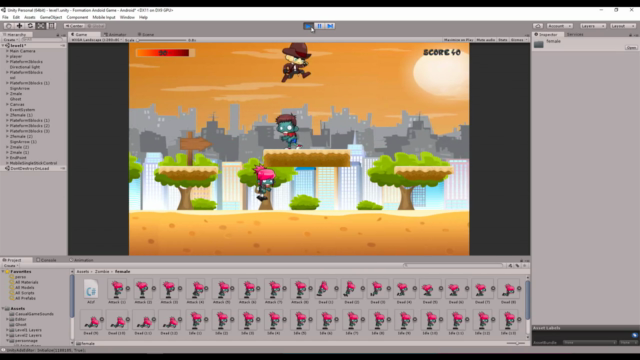
Task: Switch to the Animator tab
Action: pyautogui.click(x=116, y=35)
